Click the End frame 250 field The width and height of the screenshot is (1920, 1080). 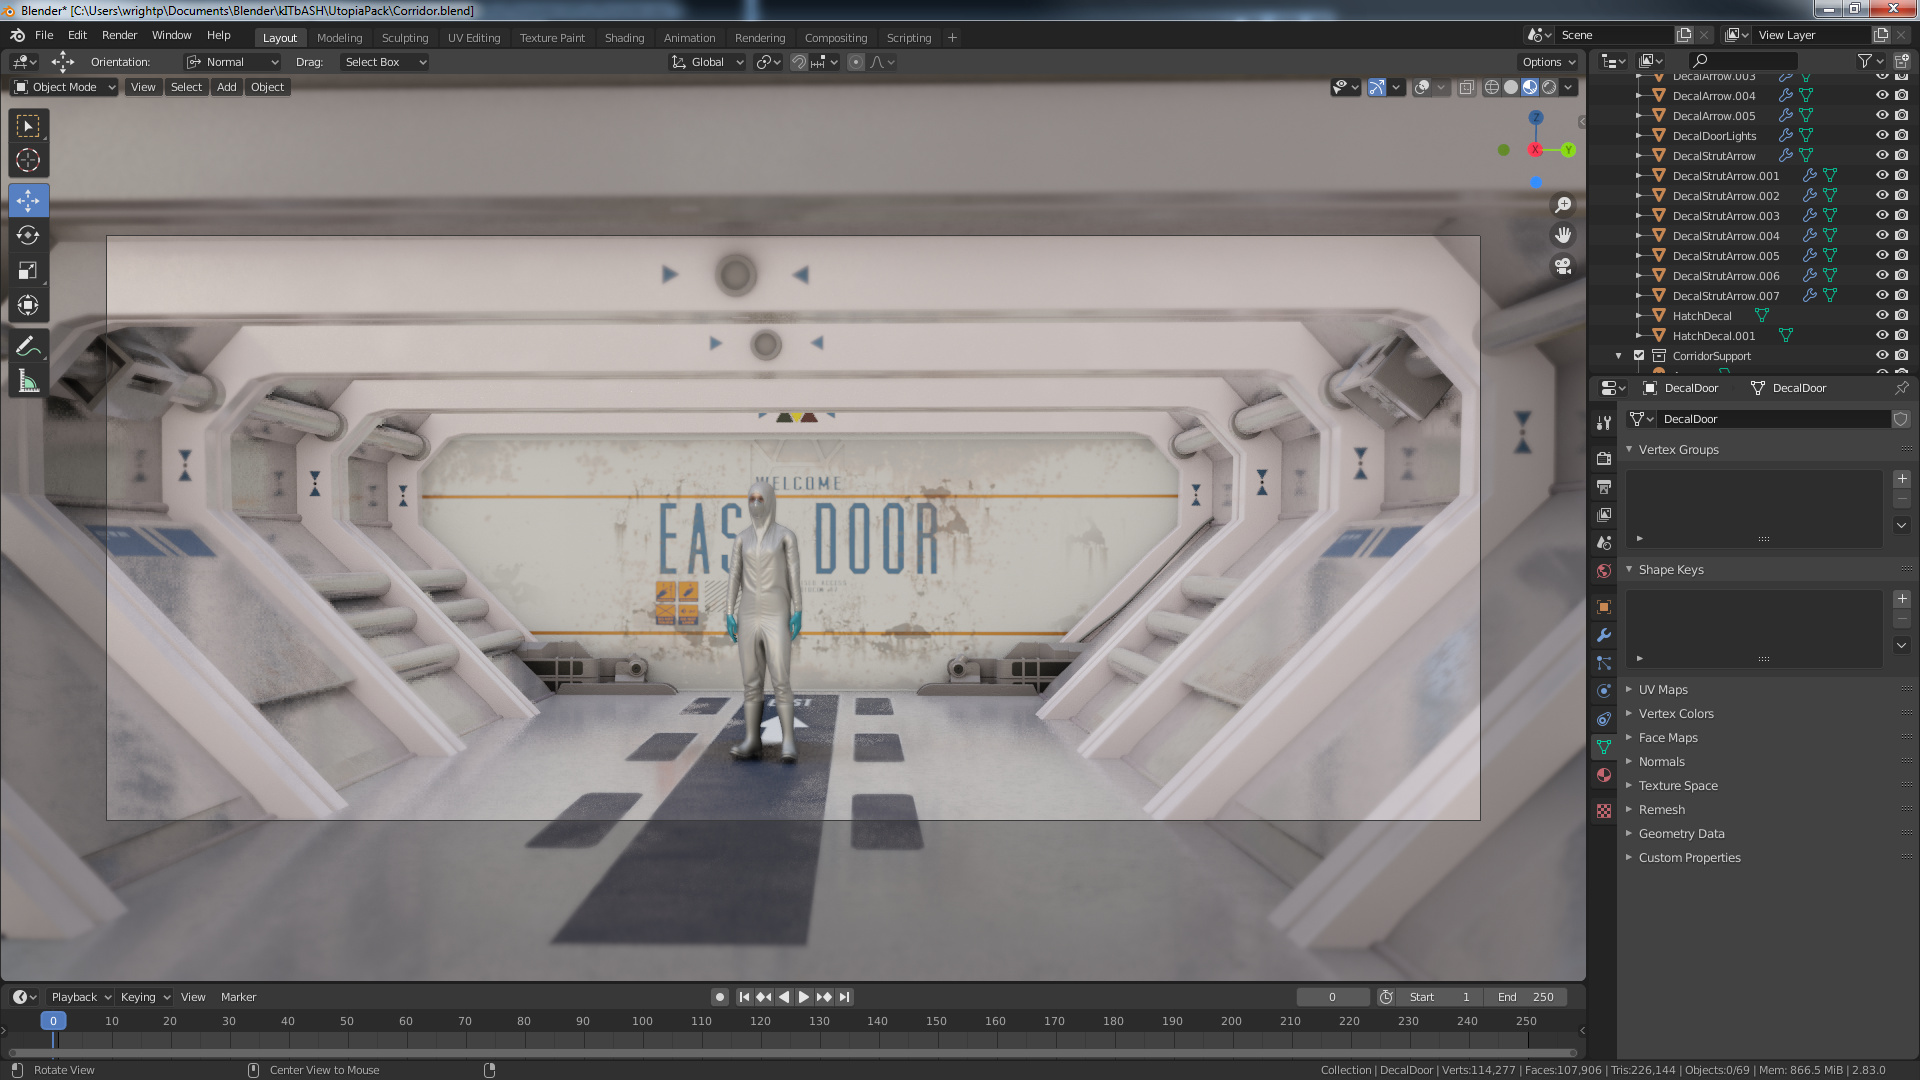click(x=1525, y=997)
